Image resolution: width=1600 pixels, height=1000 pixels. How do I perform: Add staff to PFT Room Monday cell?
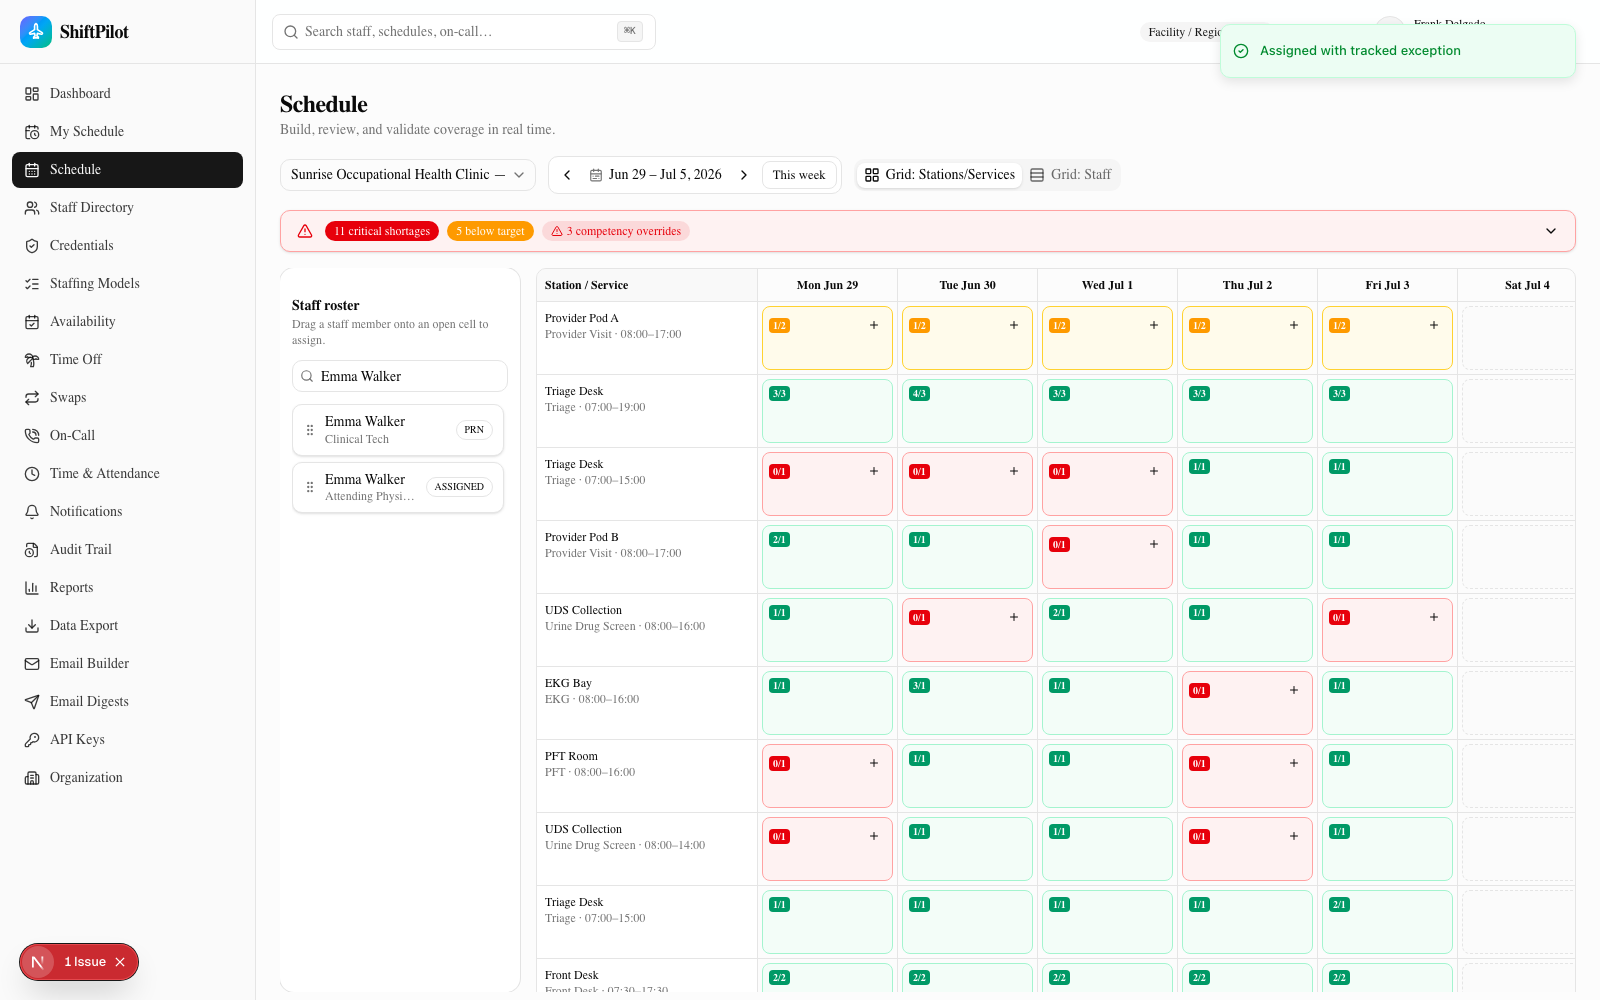(874, 763)
